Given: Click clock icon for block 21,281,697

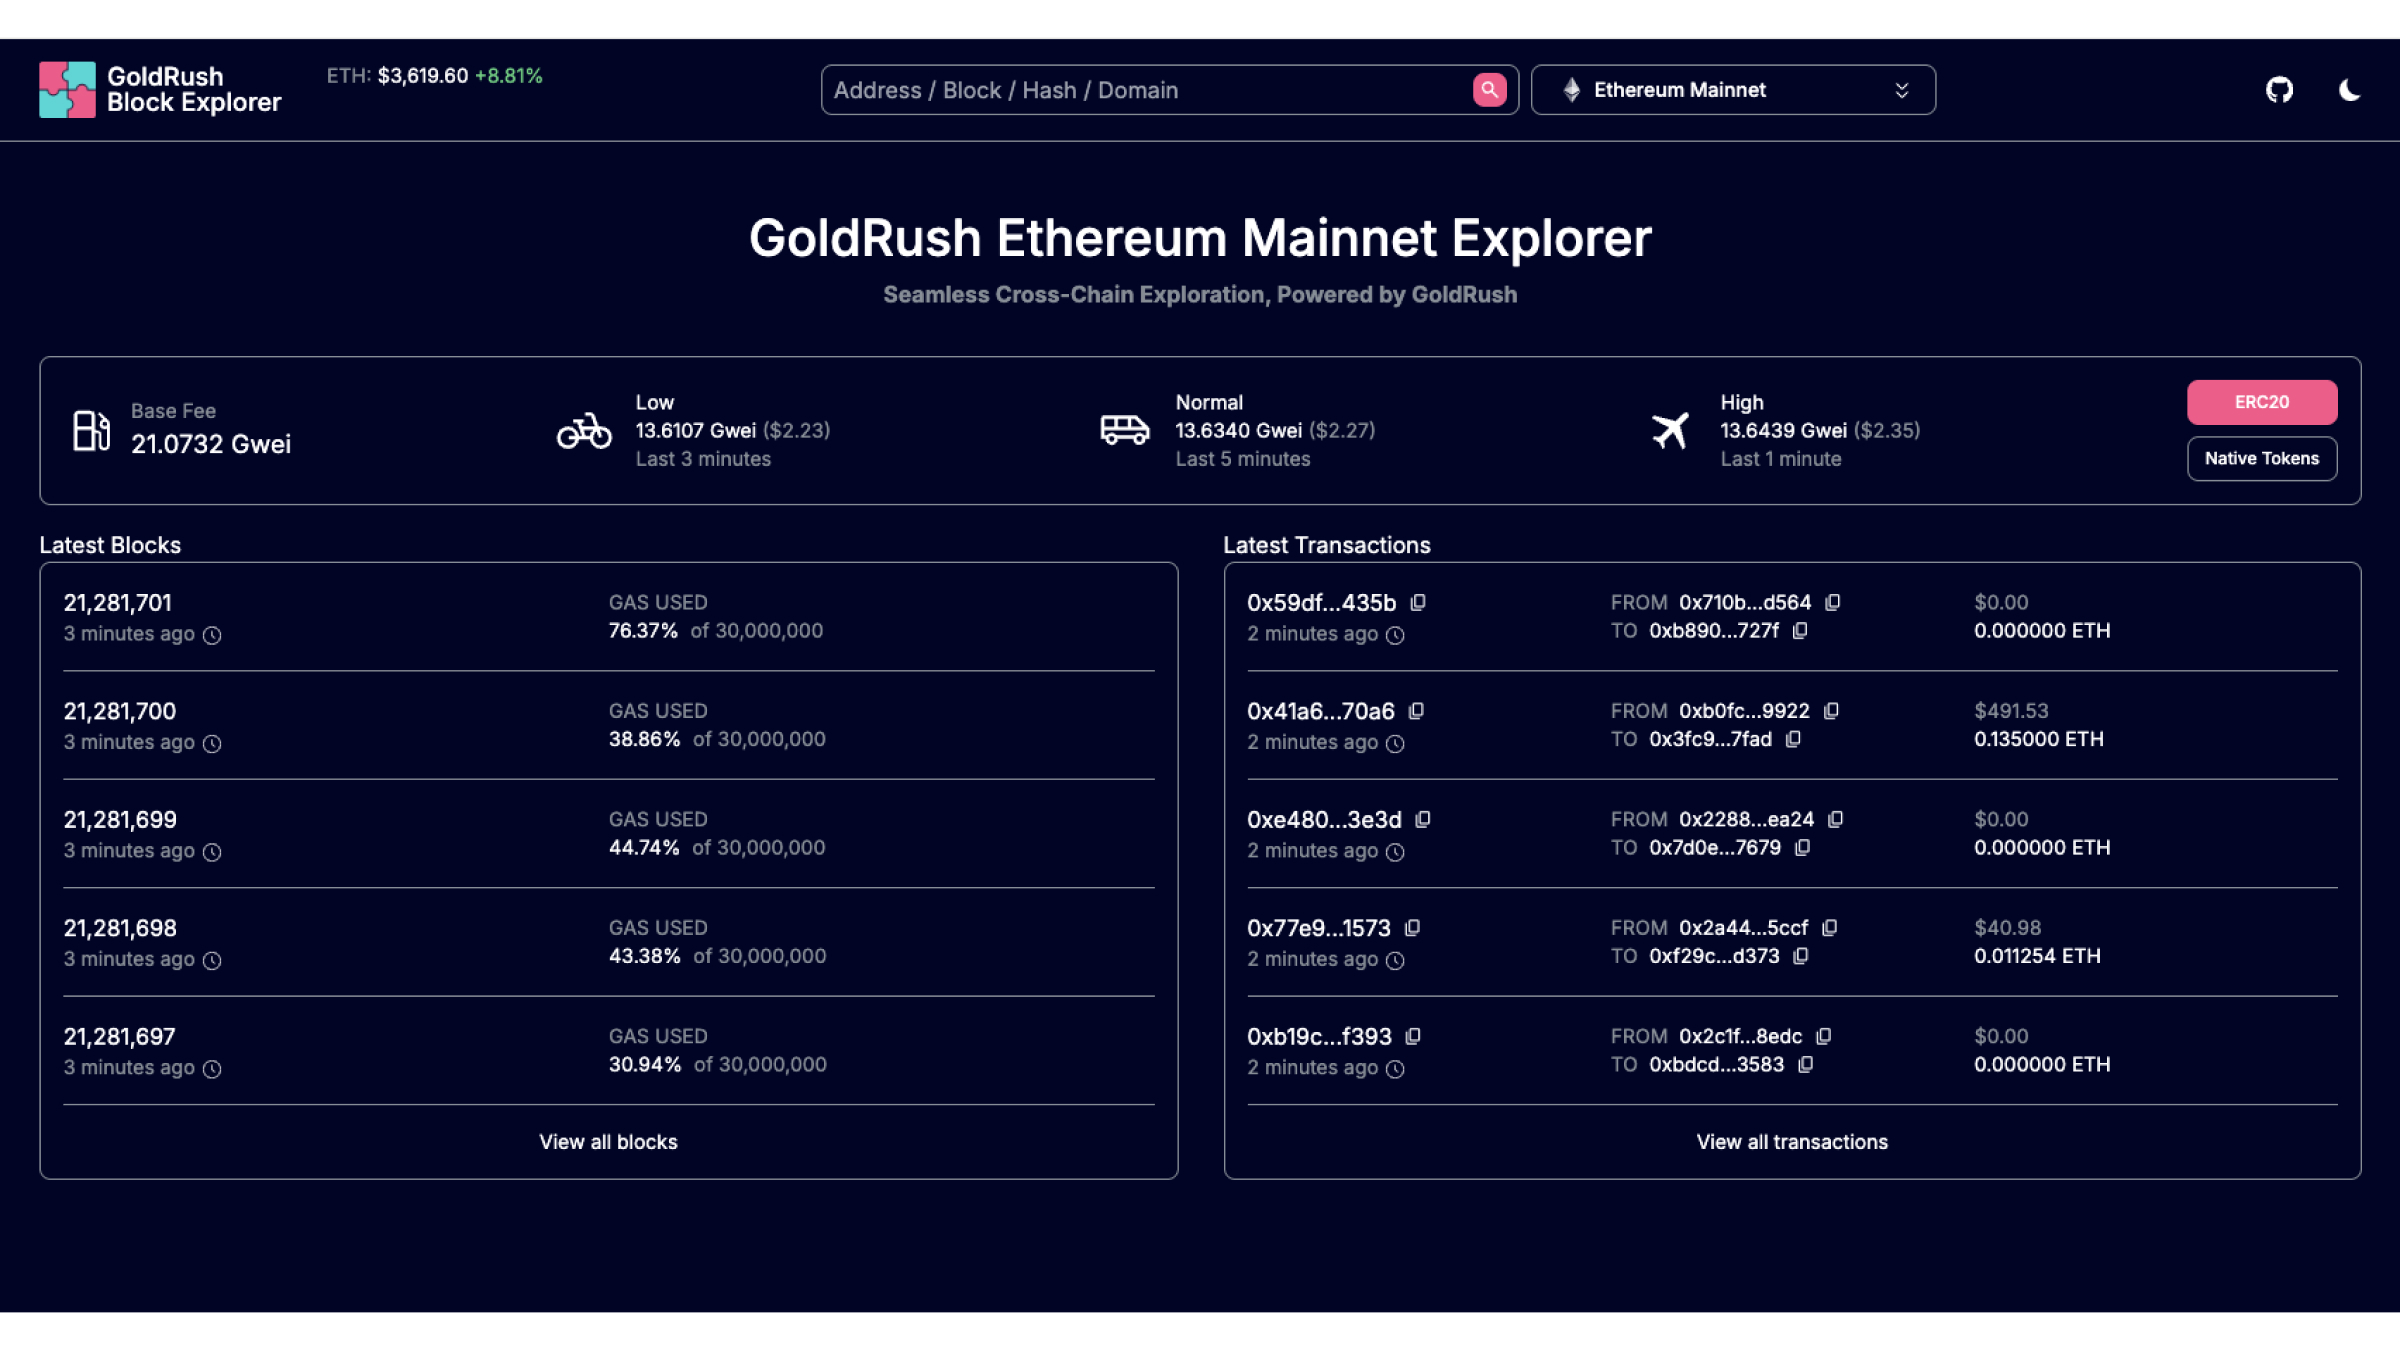Looking at the screenshot, I should pyautogui.click(x=212, y=1069).
